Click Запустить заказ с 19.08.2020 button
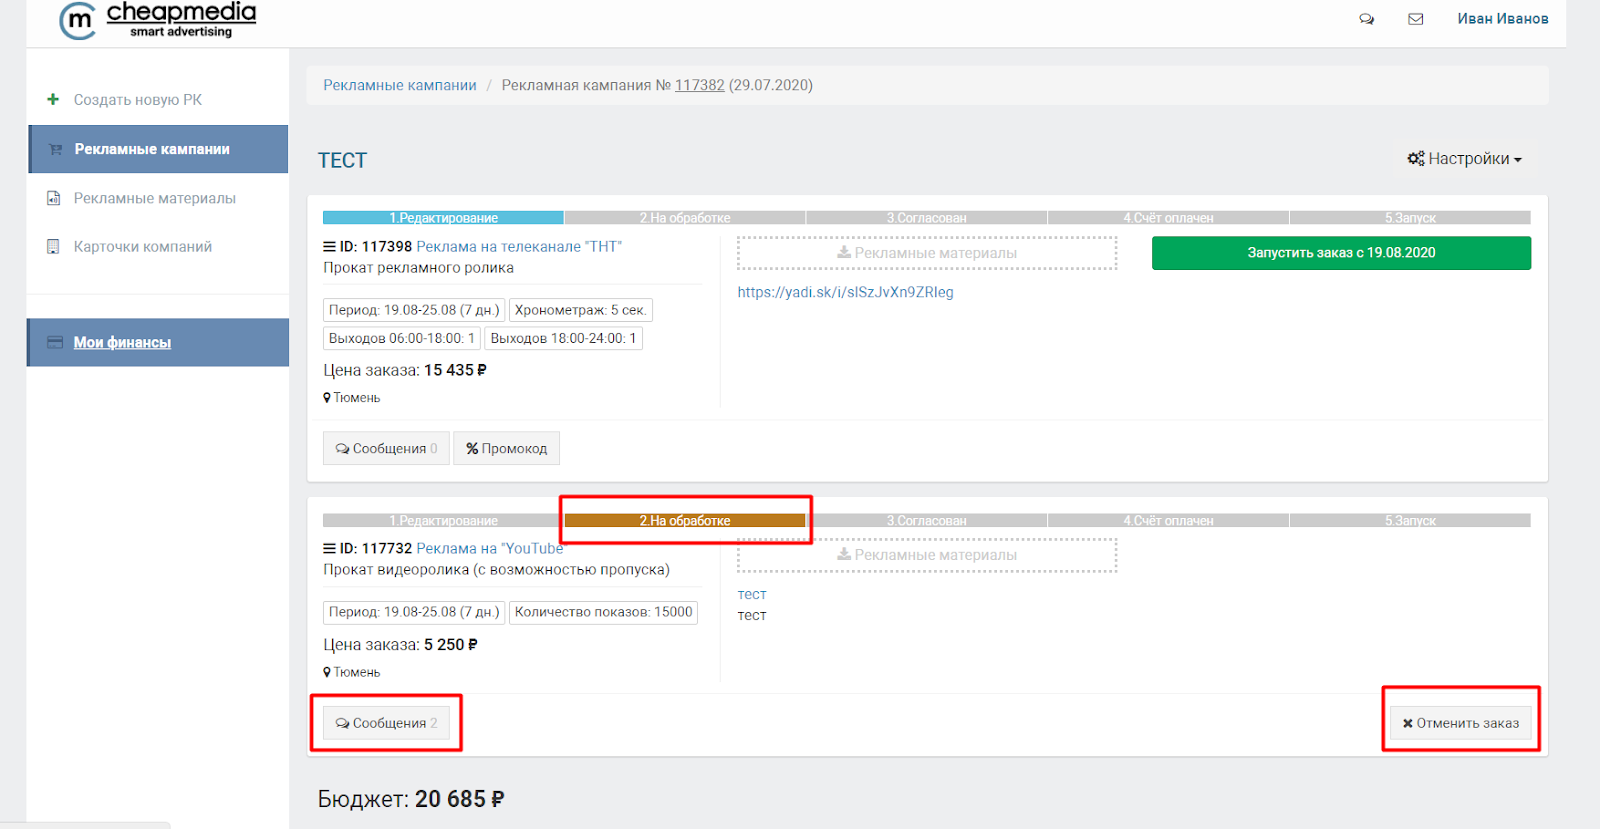 point(1341,253)
